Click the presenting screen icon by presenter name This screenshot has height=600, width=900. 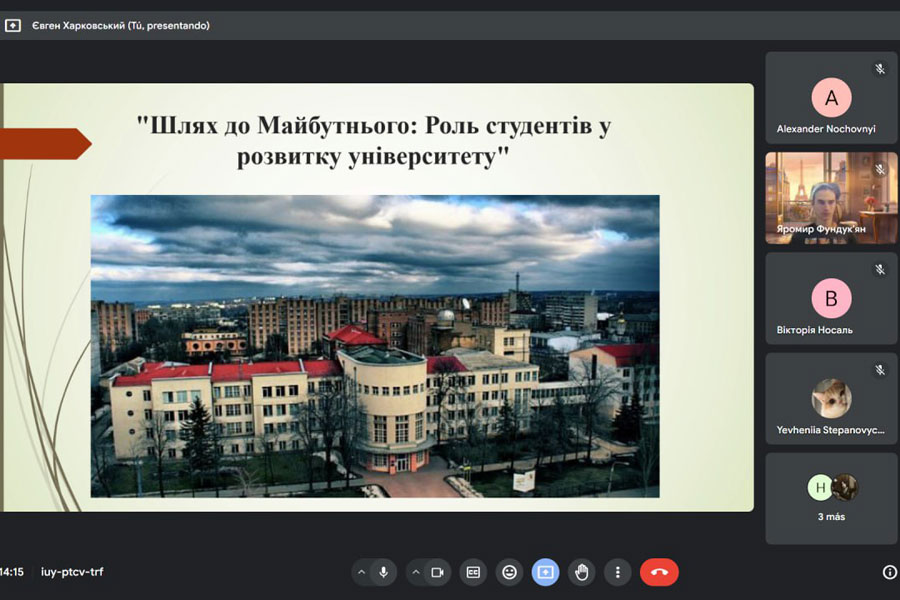click(x=13, y=25)
